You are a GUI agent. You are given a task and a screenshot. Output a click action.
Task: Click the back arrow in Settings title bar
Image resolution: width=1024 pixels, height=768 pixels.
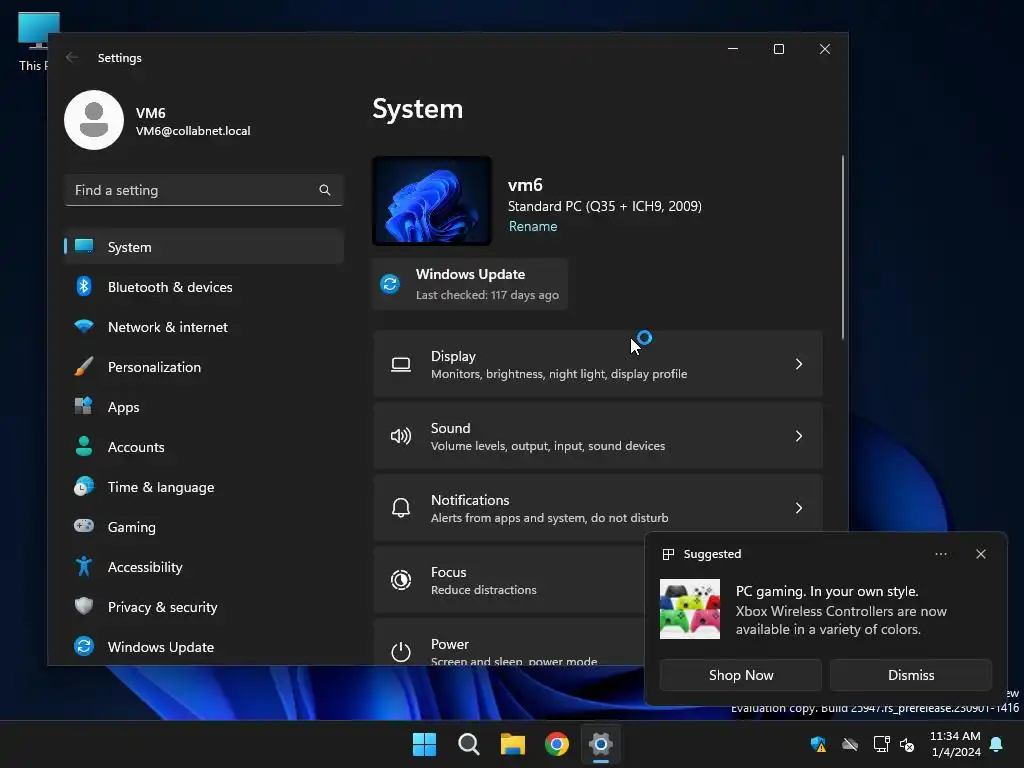pyautogui.click(x=72, y=57)
